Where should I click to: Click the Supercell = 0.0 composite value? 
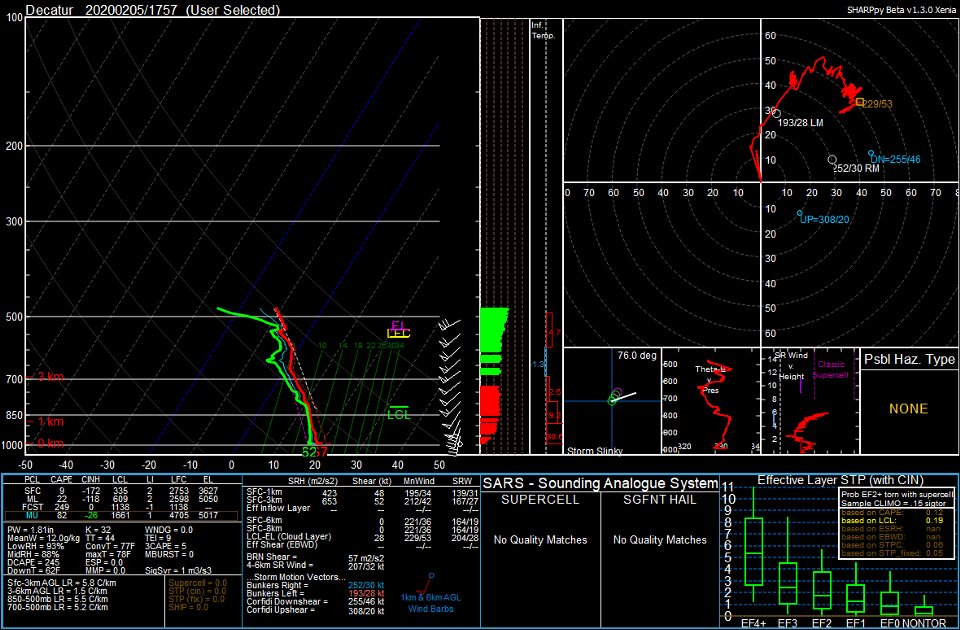(x=197, y=583)
